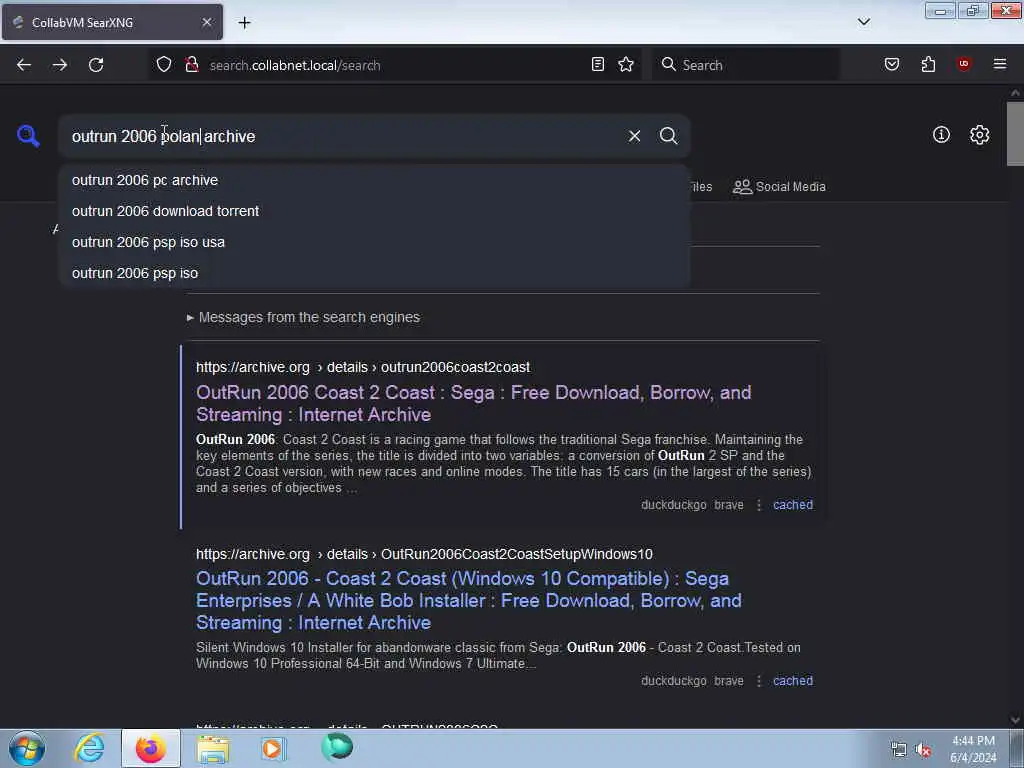This screenshot has width=1024, height=768.
Task: Open the Windows 10 Compatible OutRun result
Action: click(469, 601)
